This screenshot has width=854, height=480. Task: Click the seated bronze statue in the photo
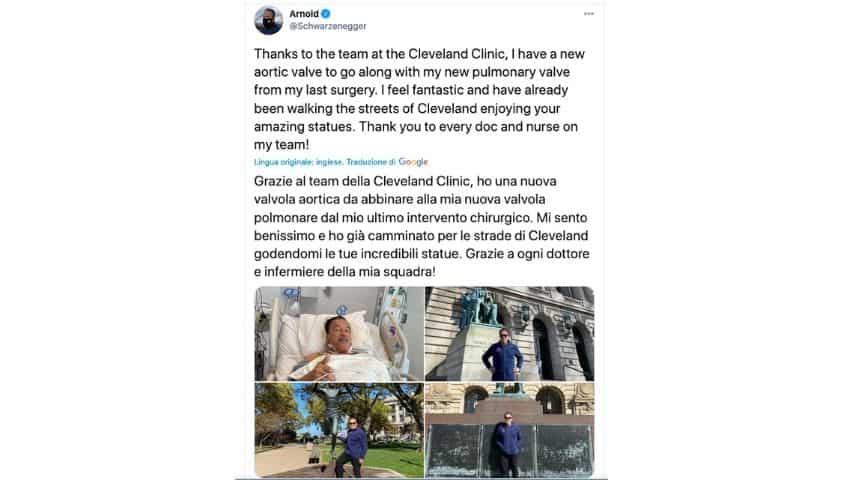479,306
